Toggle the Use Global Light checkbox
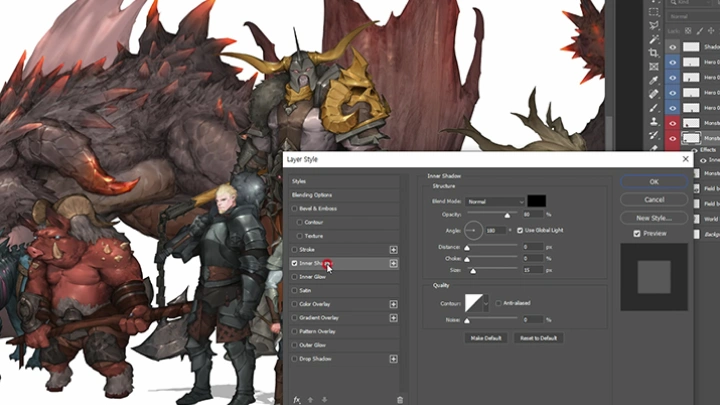This screenshot has height=405, width=720. point(520,231)
